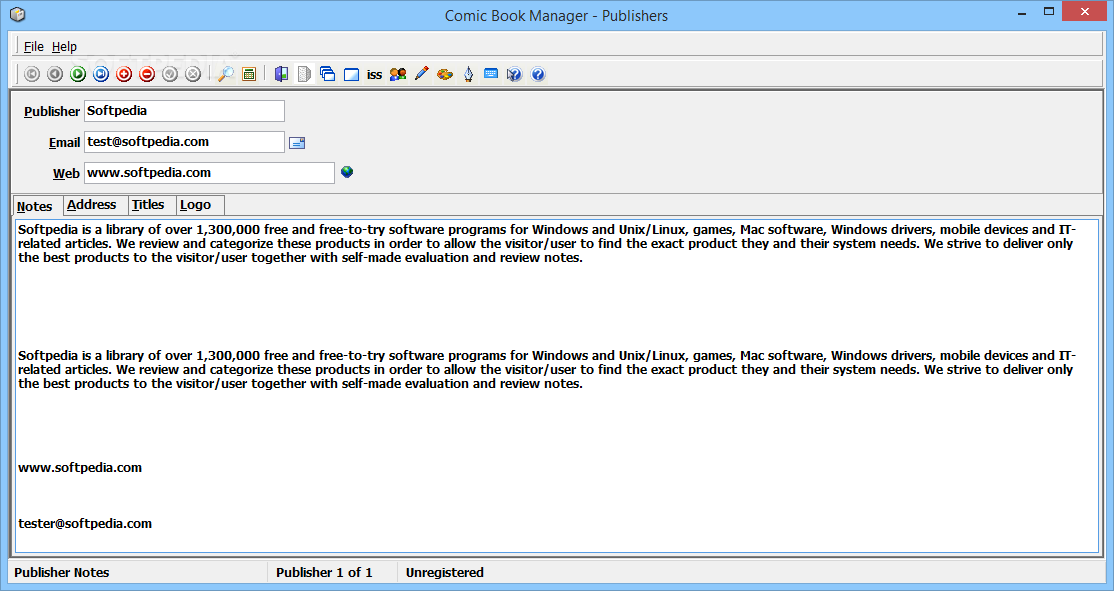Click 'www.softpedia.com' line in notes

(80, 467)
